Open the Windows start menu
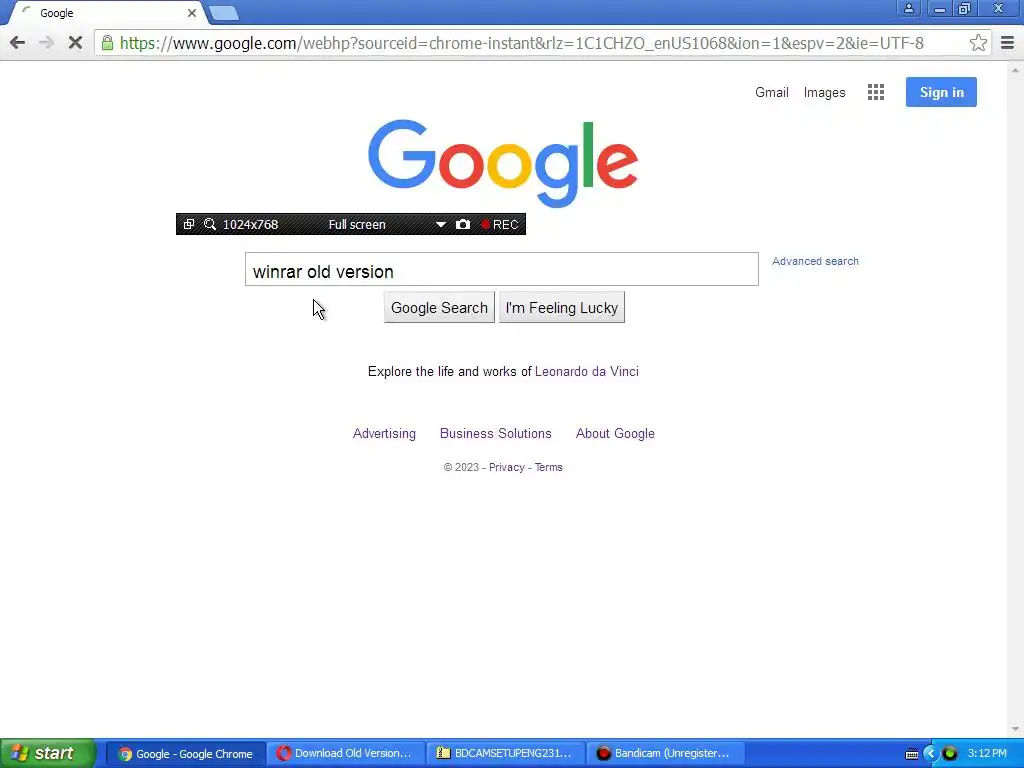 [x=47, y=753]
